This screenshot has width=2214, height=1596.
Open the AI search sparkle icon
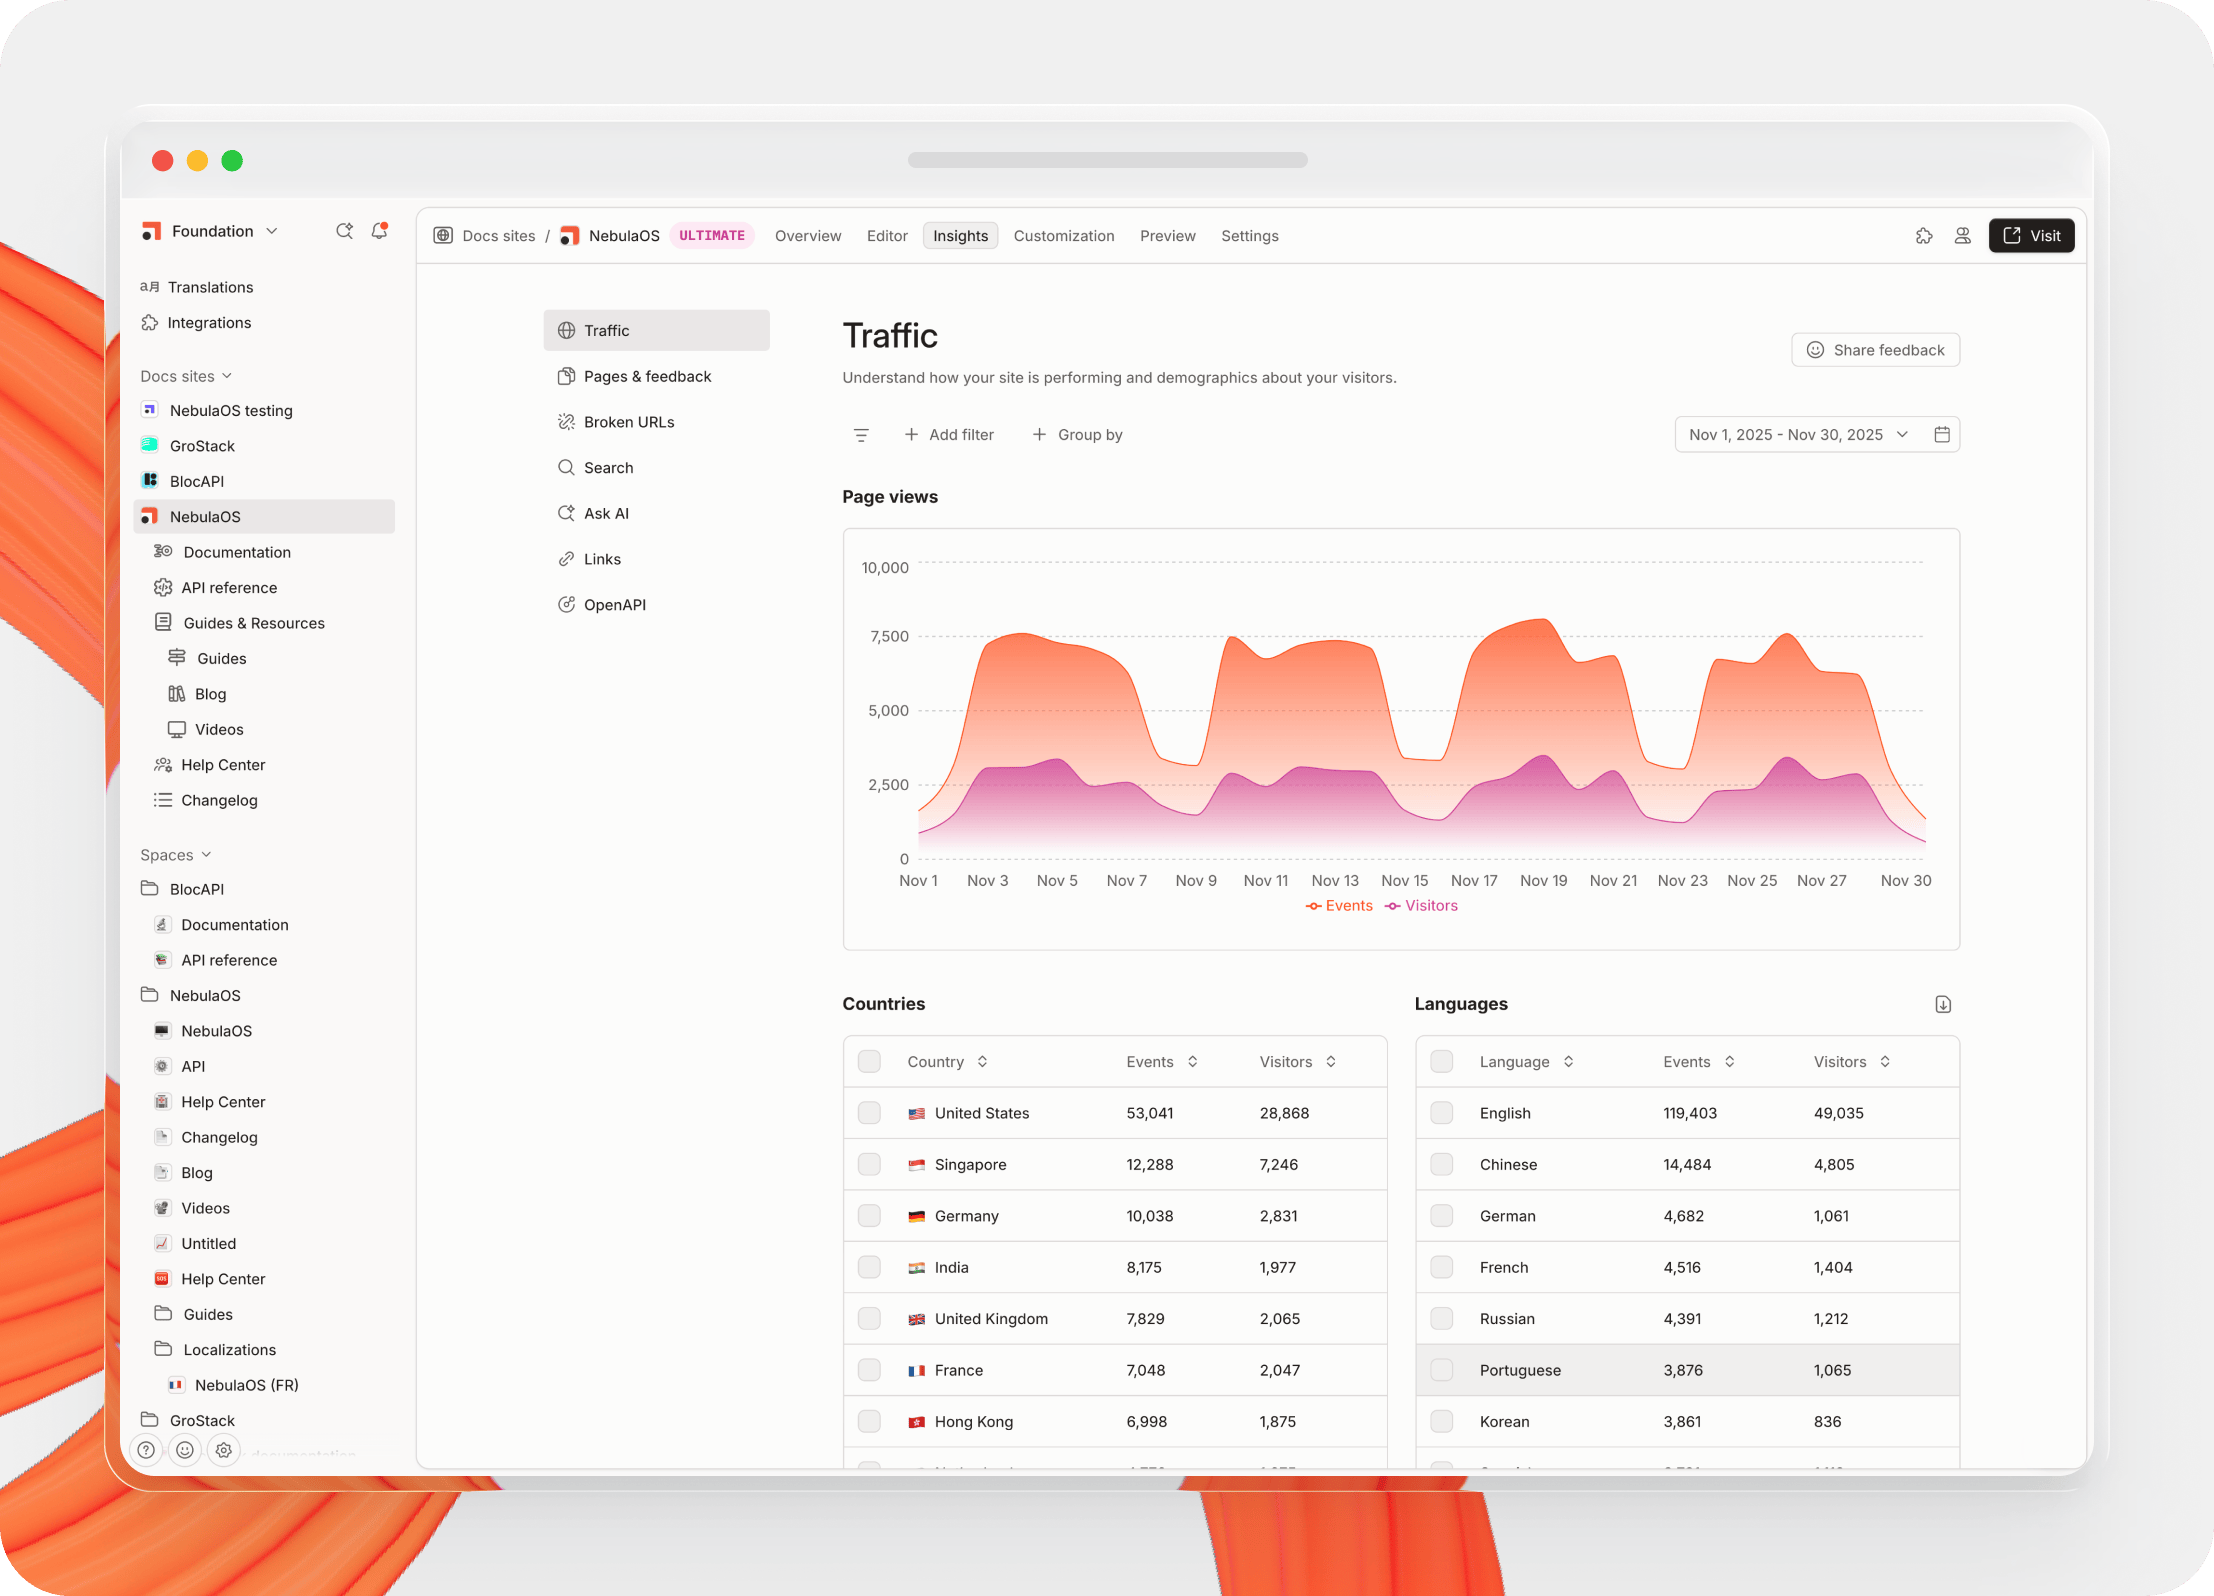click(344, 231)
